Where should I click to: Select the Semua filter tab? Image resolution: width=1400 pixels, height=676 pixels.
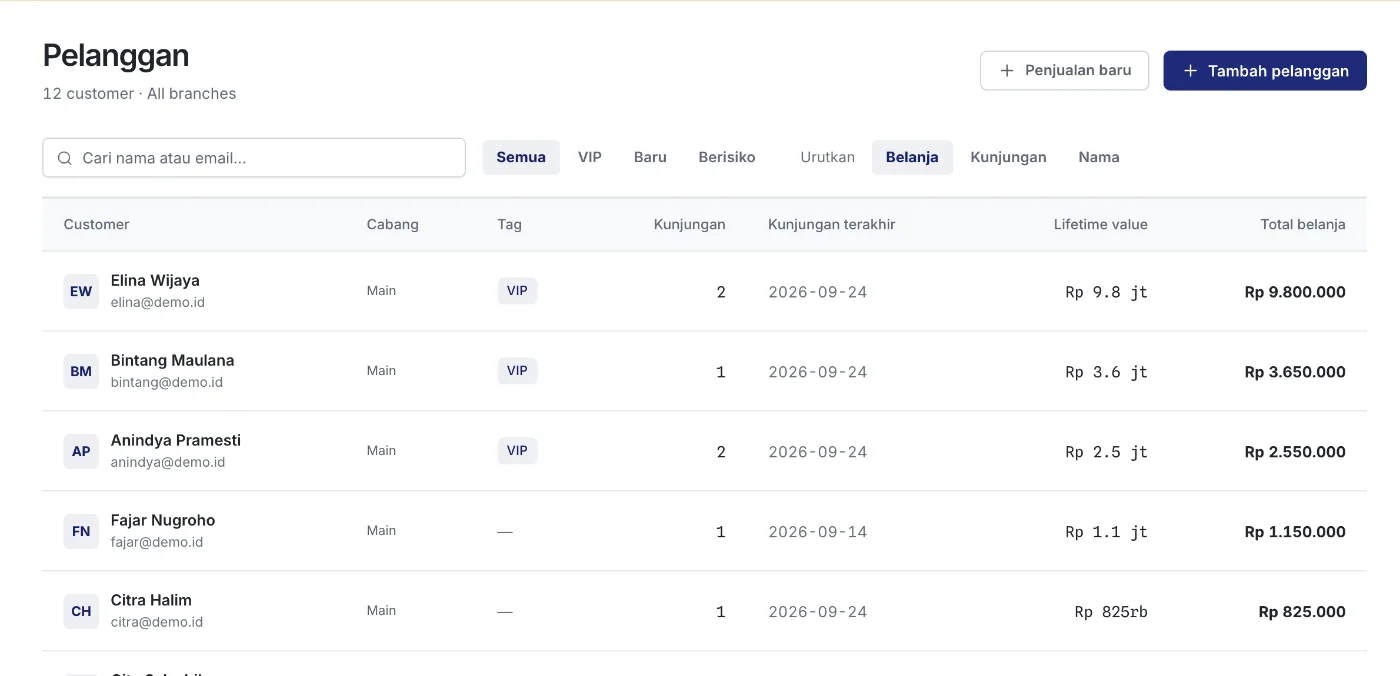521,157
